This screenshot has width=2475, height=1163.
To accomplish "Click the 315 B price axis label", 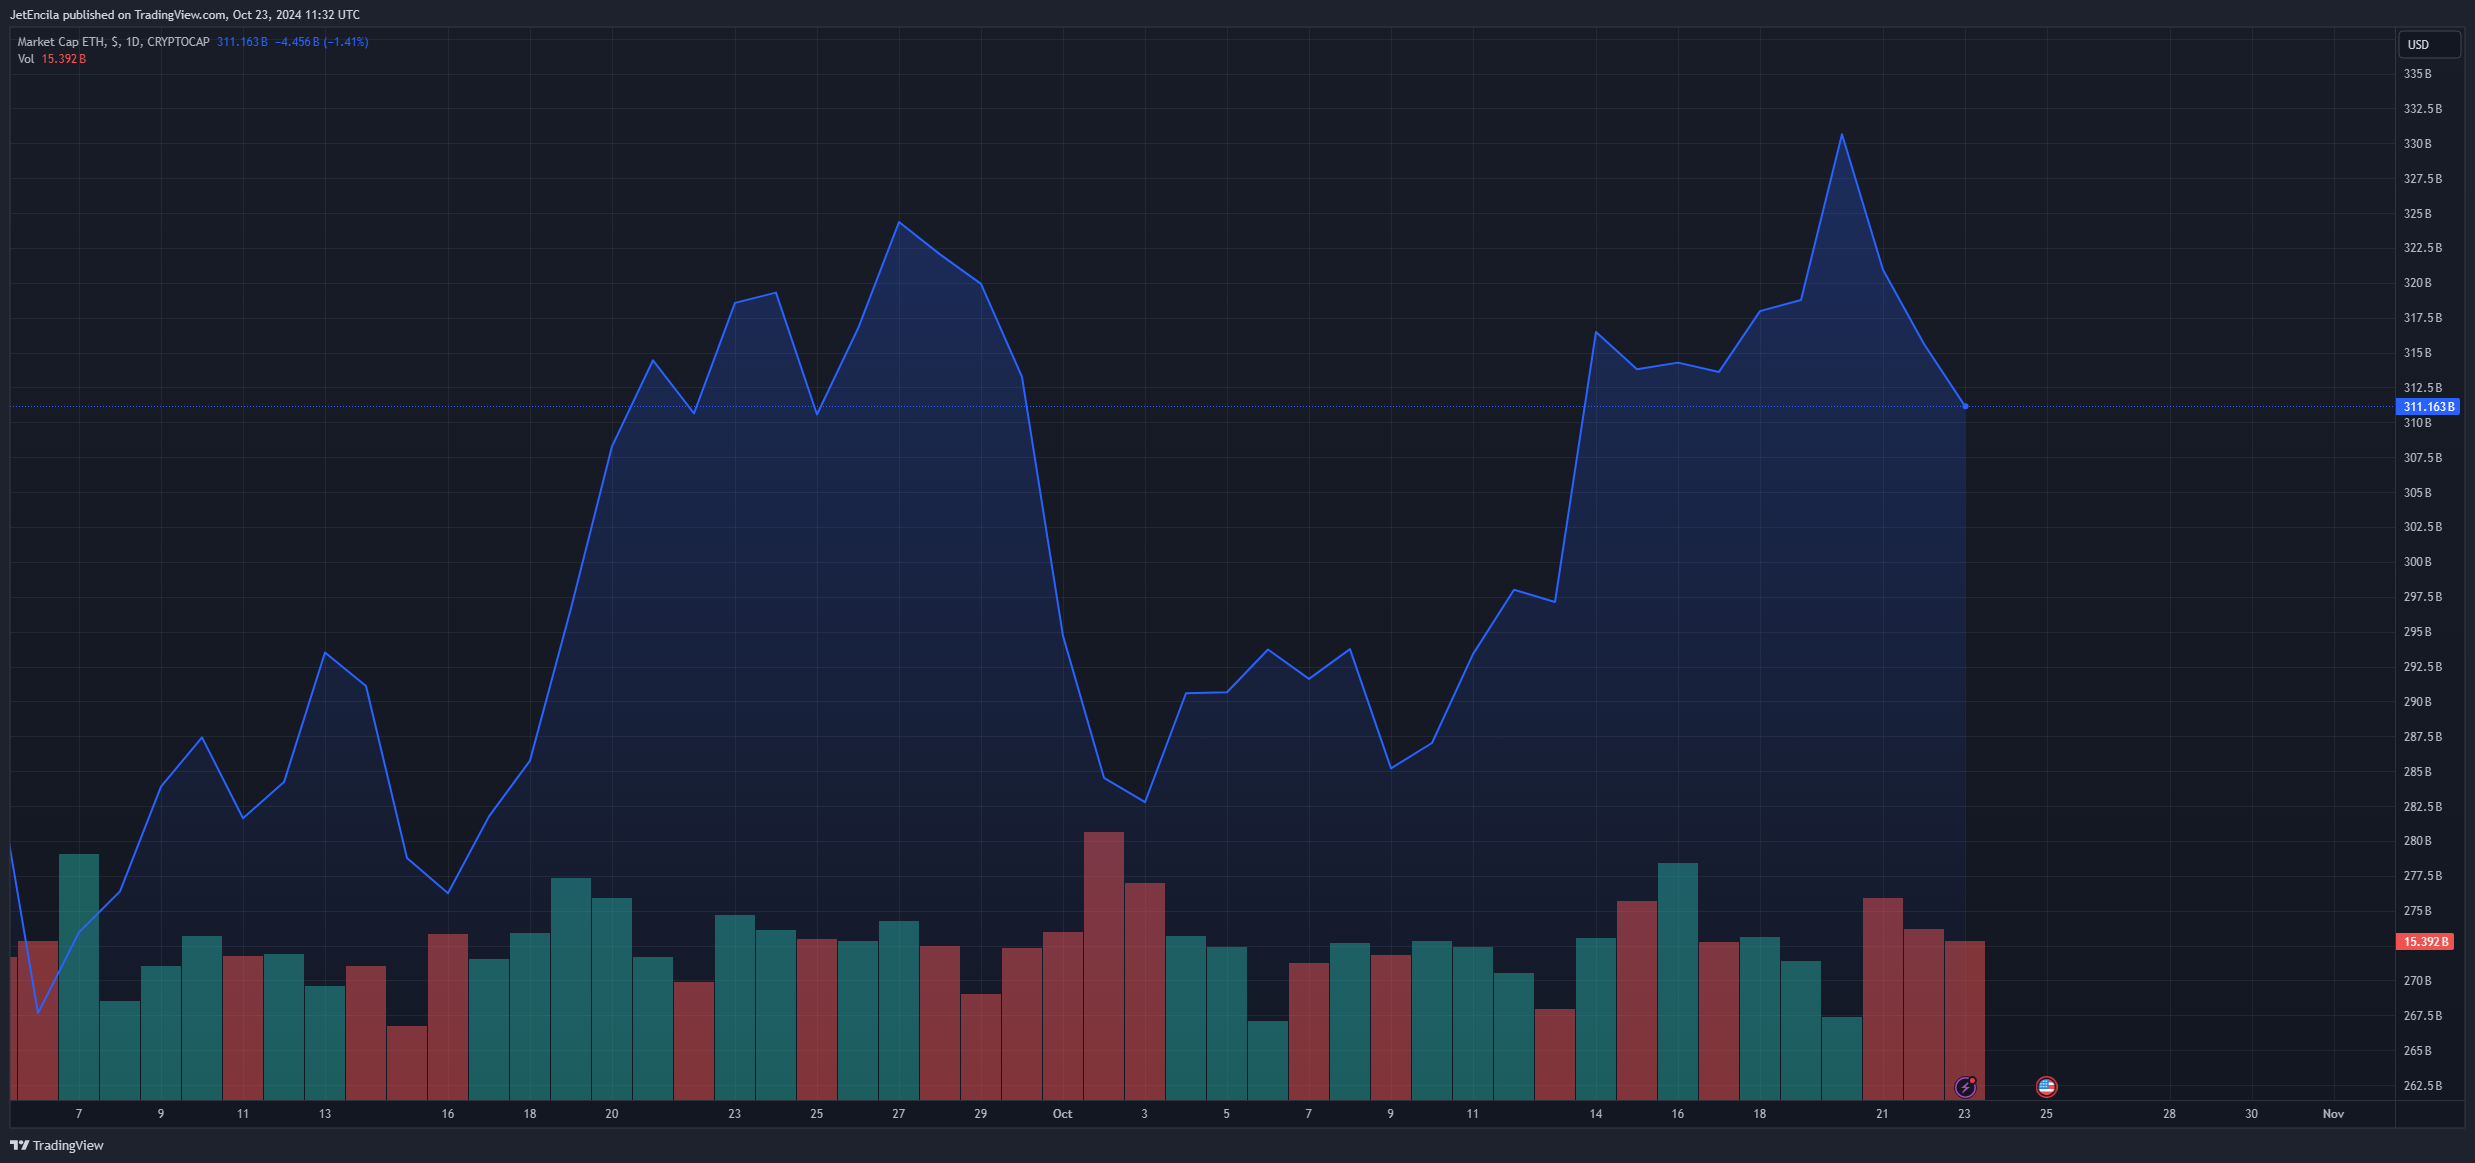I will point(2417,353).
